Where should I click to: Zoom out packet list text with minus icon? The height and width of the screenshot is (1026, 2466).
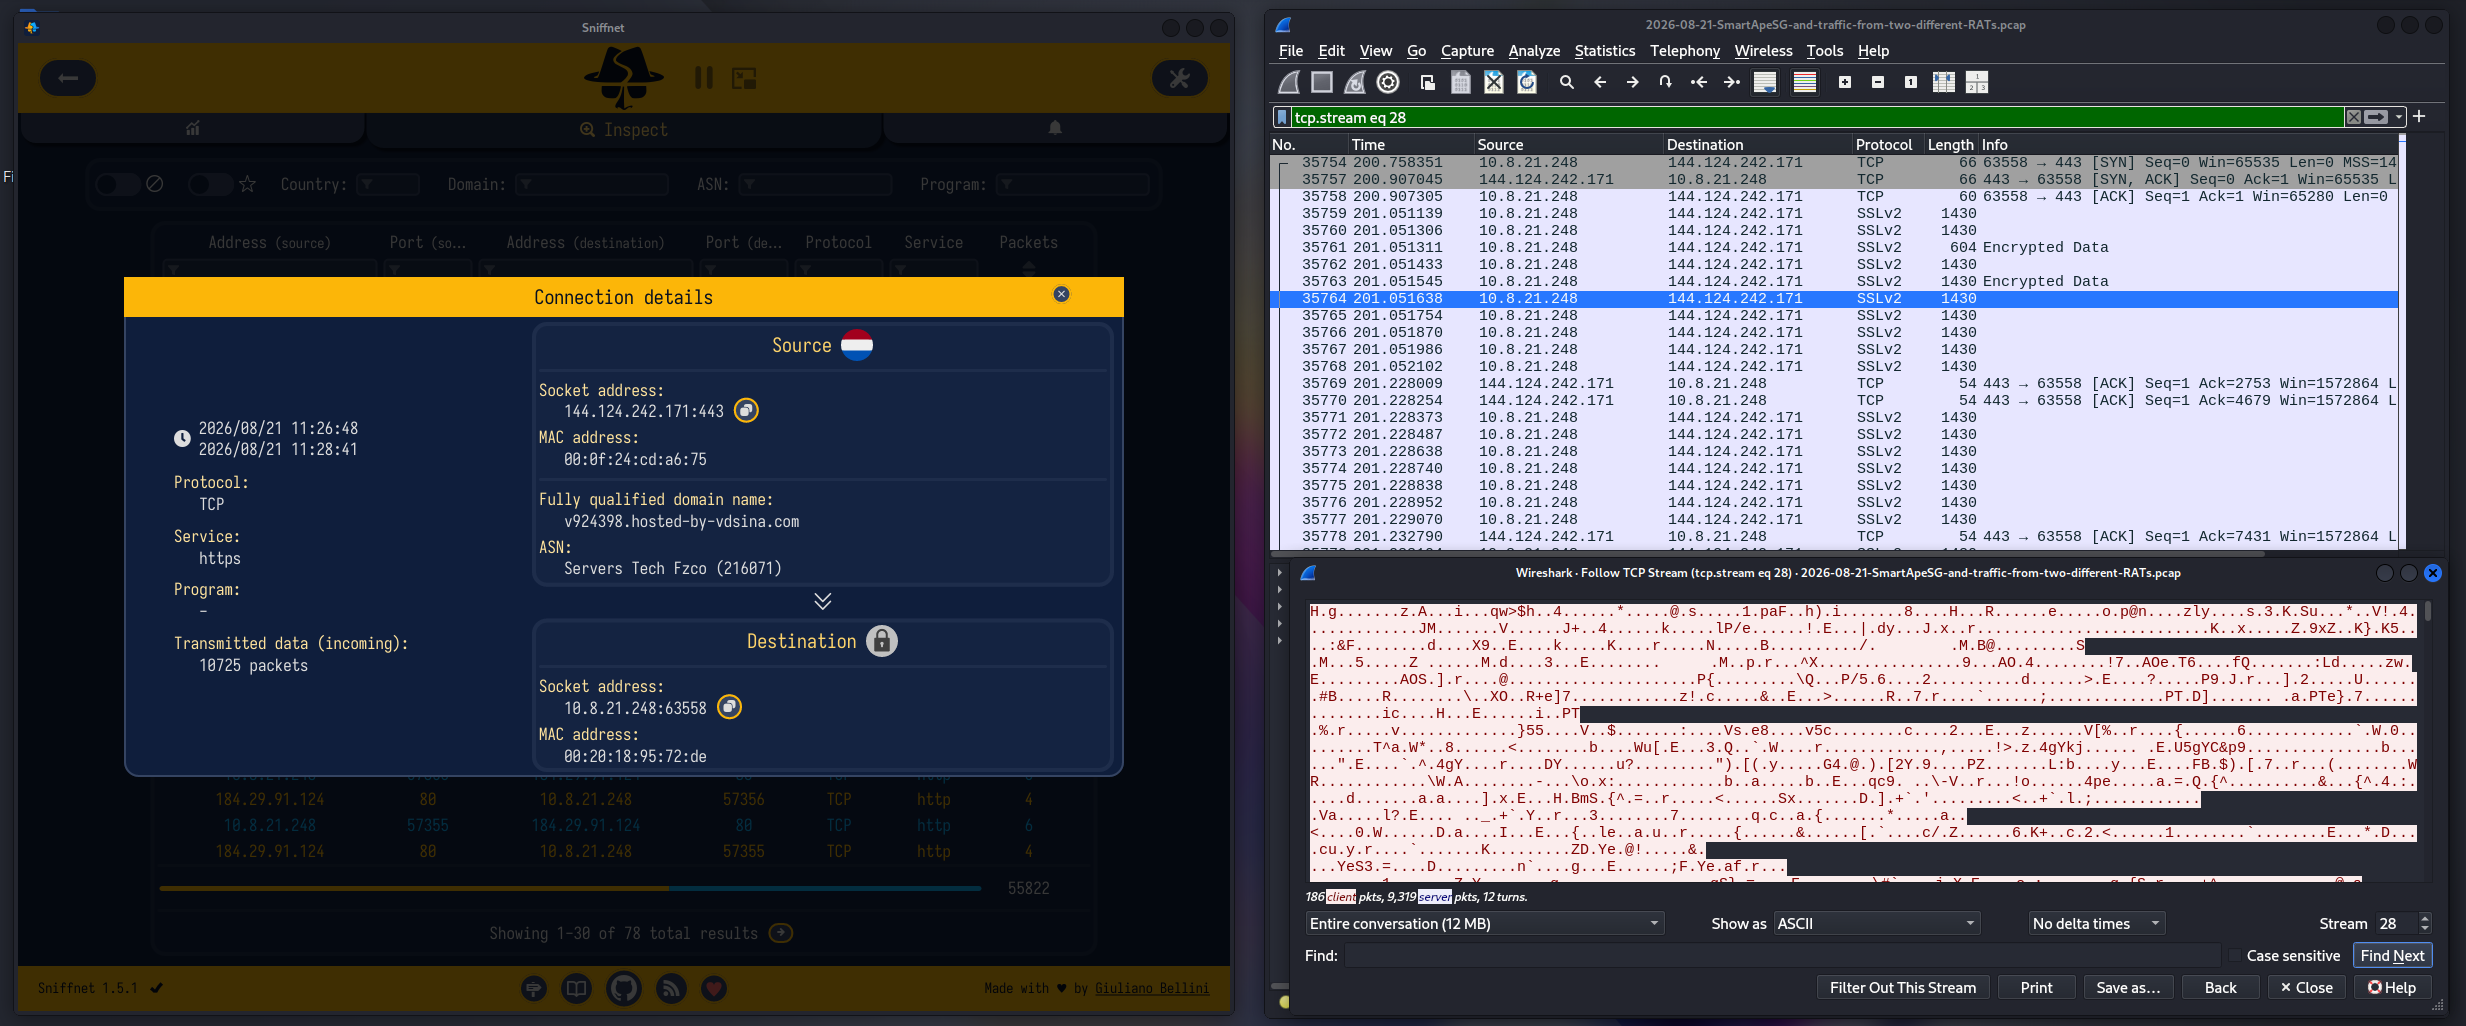coord(1878,83)
